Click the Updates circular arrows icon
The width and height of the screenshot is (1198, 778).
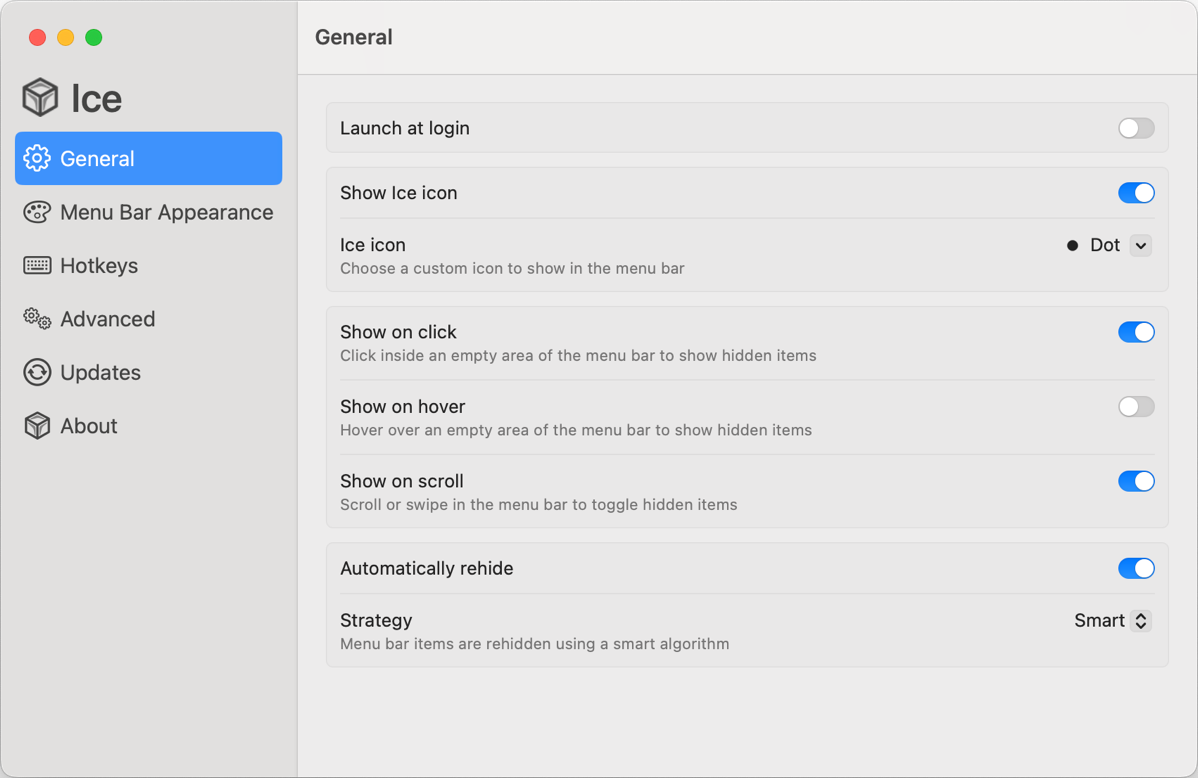[x=37, y=372]
